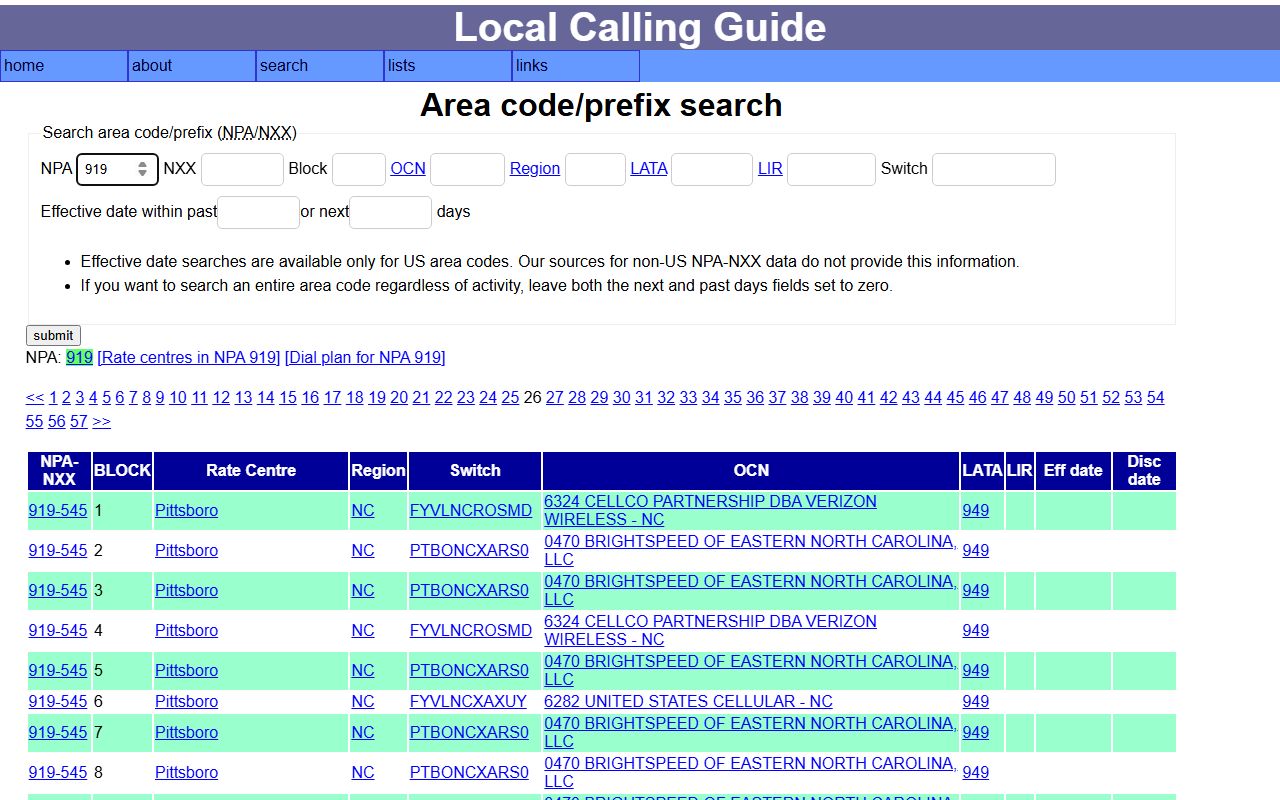Image resolution: width=1280 pixels, height=800 pixels.
Task: Focus the LATA input field
Action: point(712,169)
